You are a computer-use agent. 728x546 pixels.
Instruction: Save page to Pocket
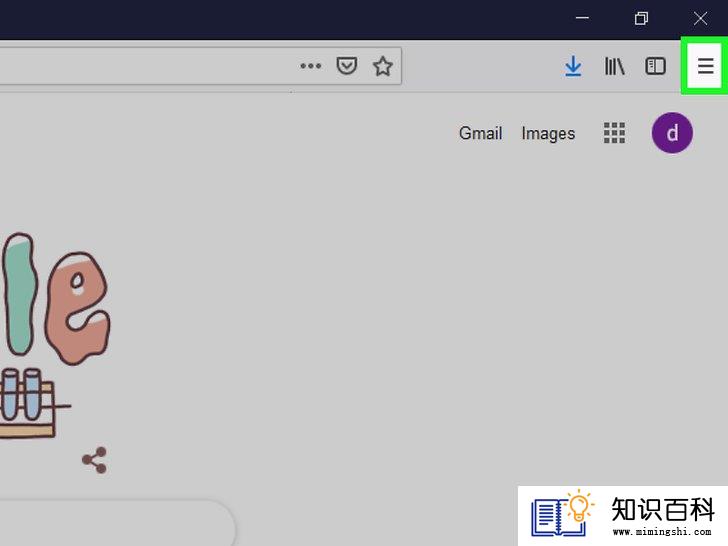click(347, 66)
